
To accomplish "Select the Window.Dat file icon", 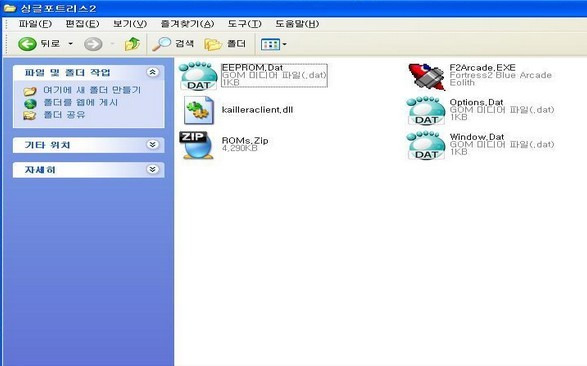I will pos(426,145).
